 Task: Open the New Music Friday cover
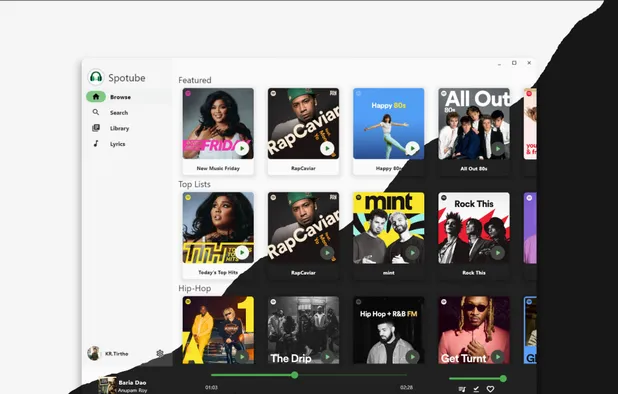click(x=218, y=124)
